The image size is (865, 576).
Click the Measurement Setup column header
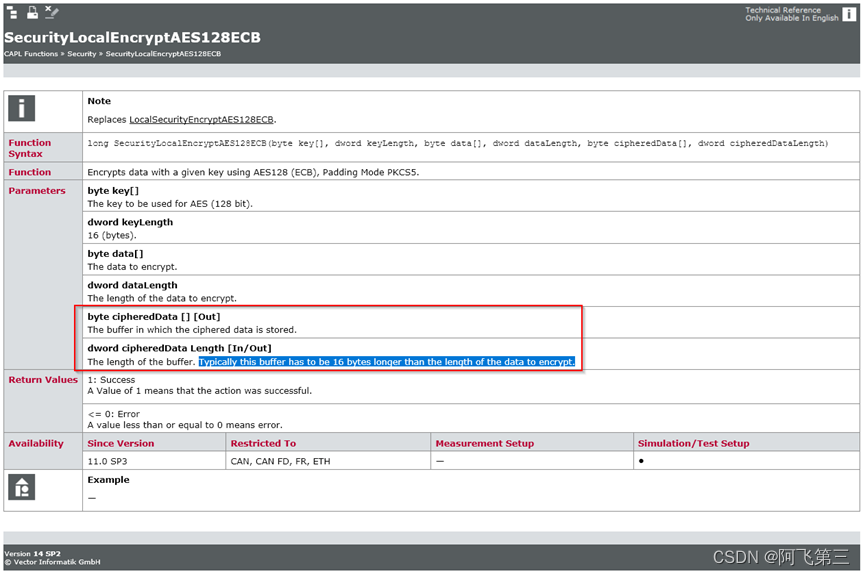pyautogui.click(x=485, y=443)
